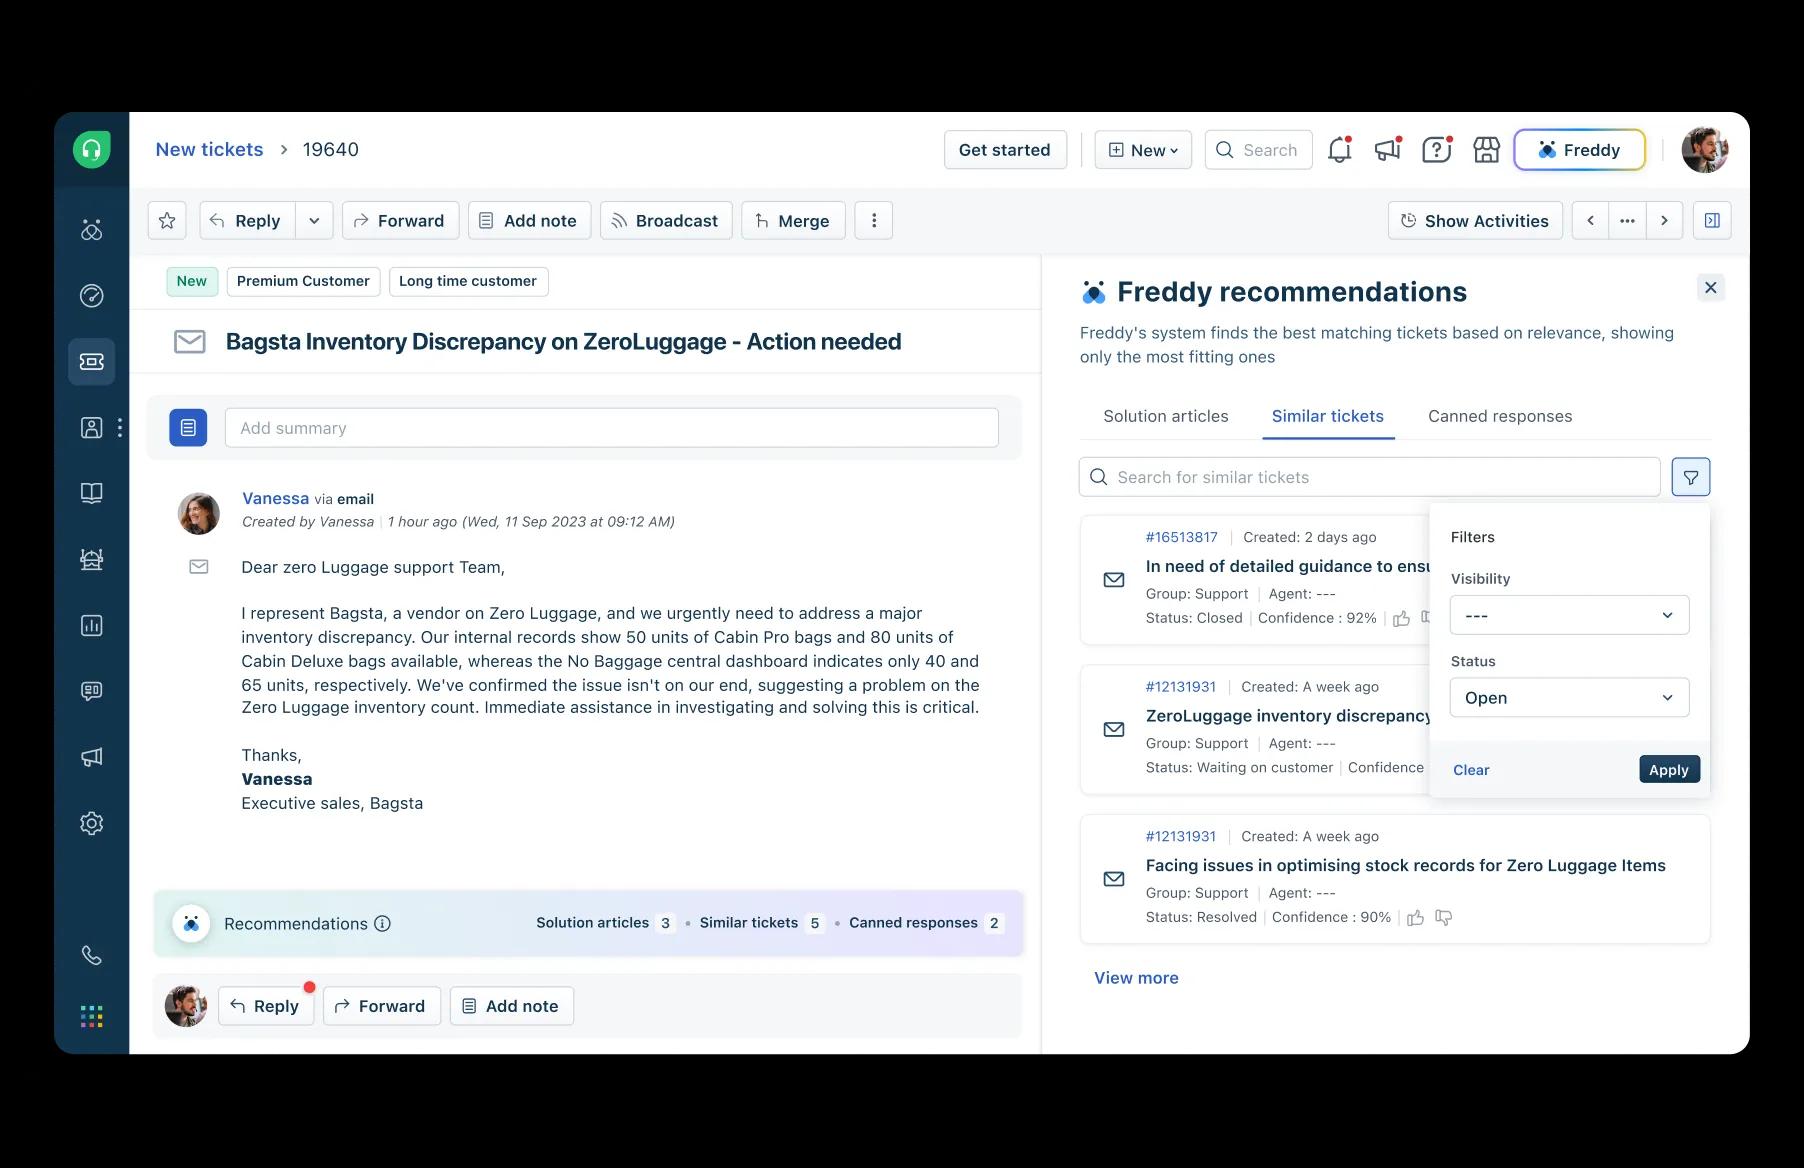The height and width of the screenshot is (1168, 1804).
Task: Open ticket #16513817
Action: tap(1181, 538)
